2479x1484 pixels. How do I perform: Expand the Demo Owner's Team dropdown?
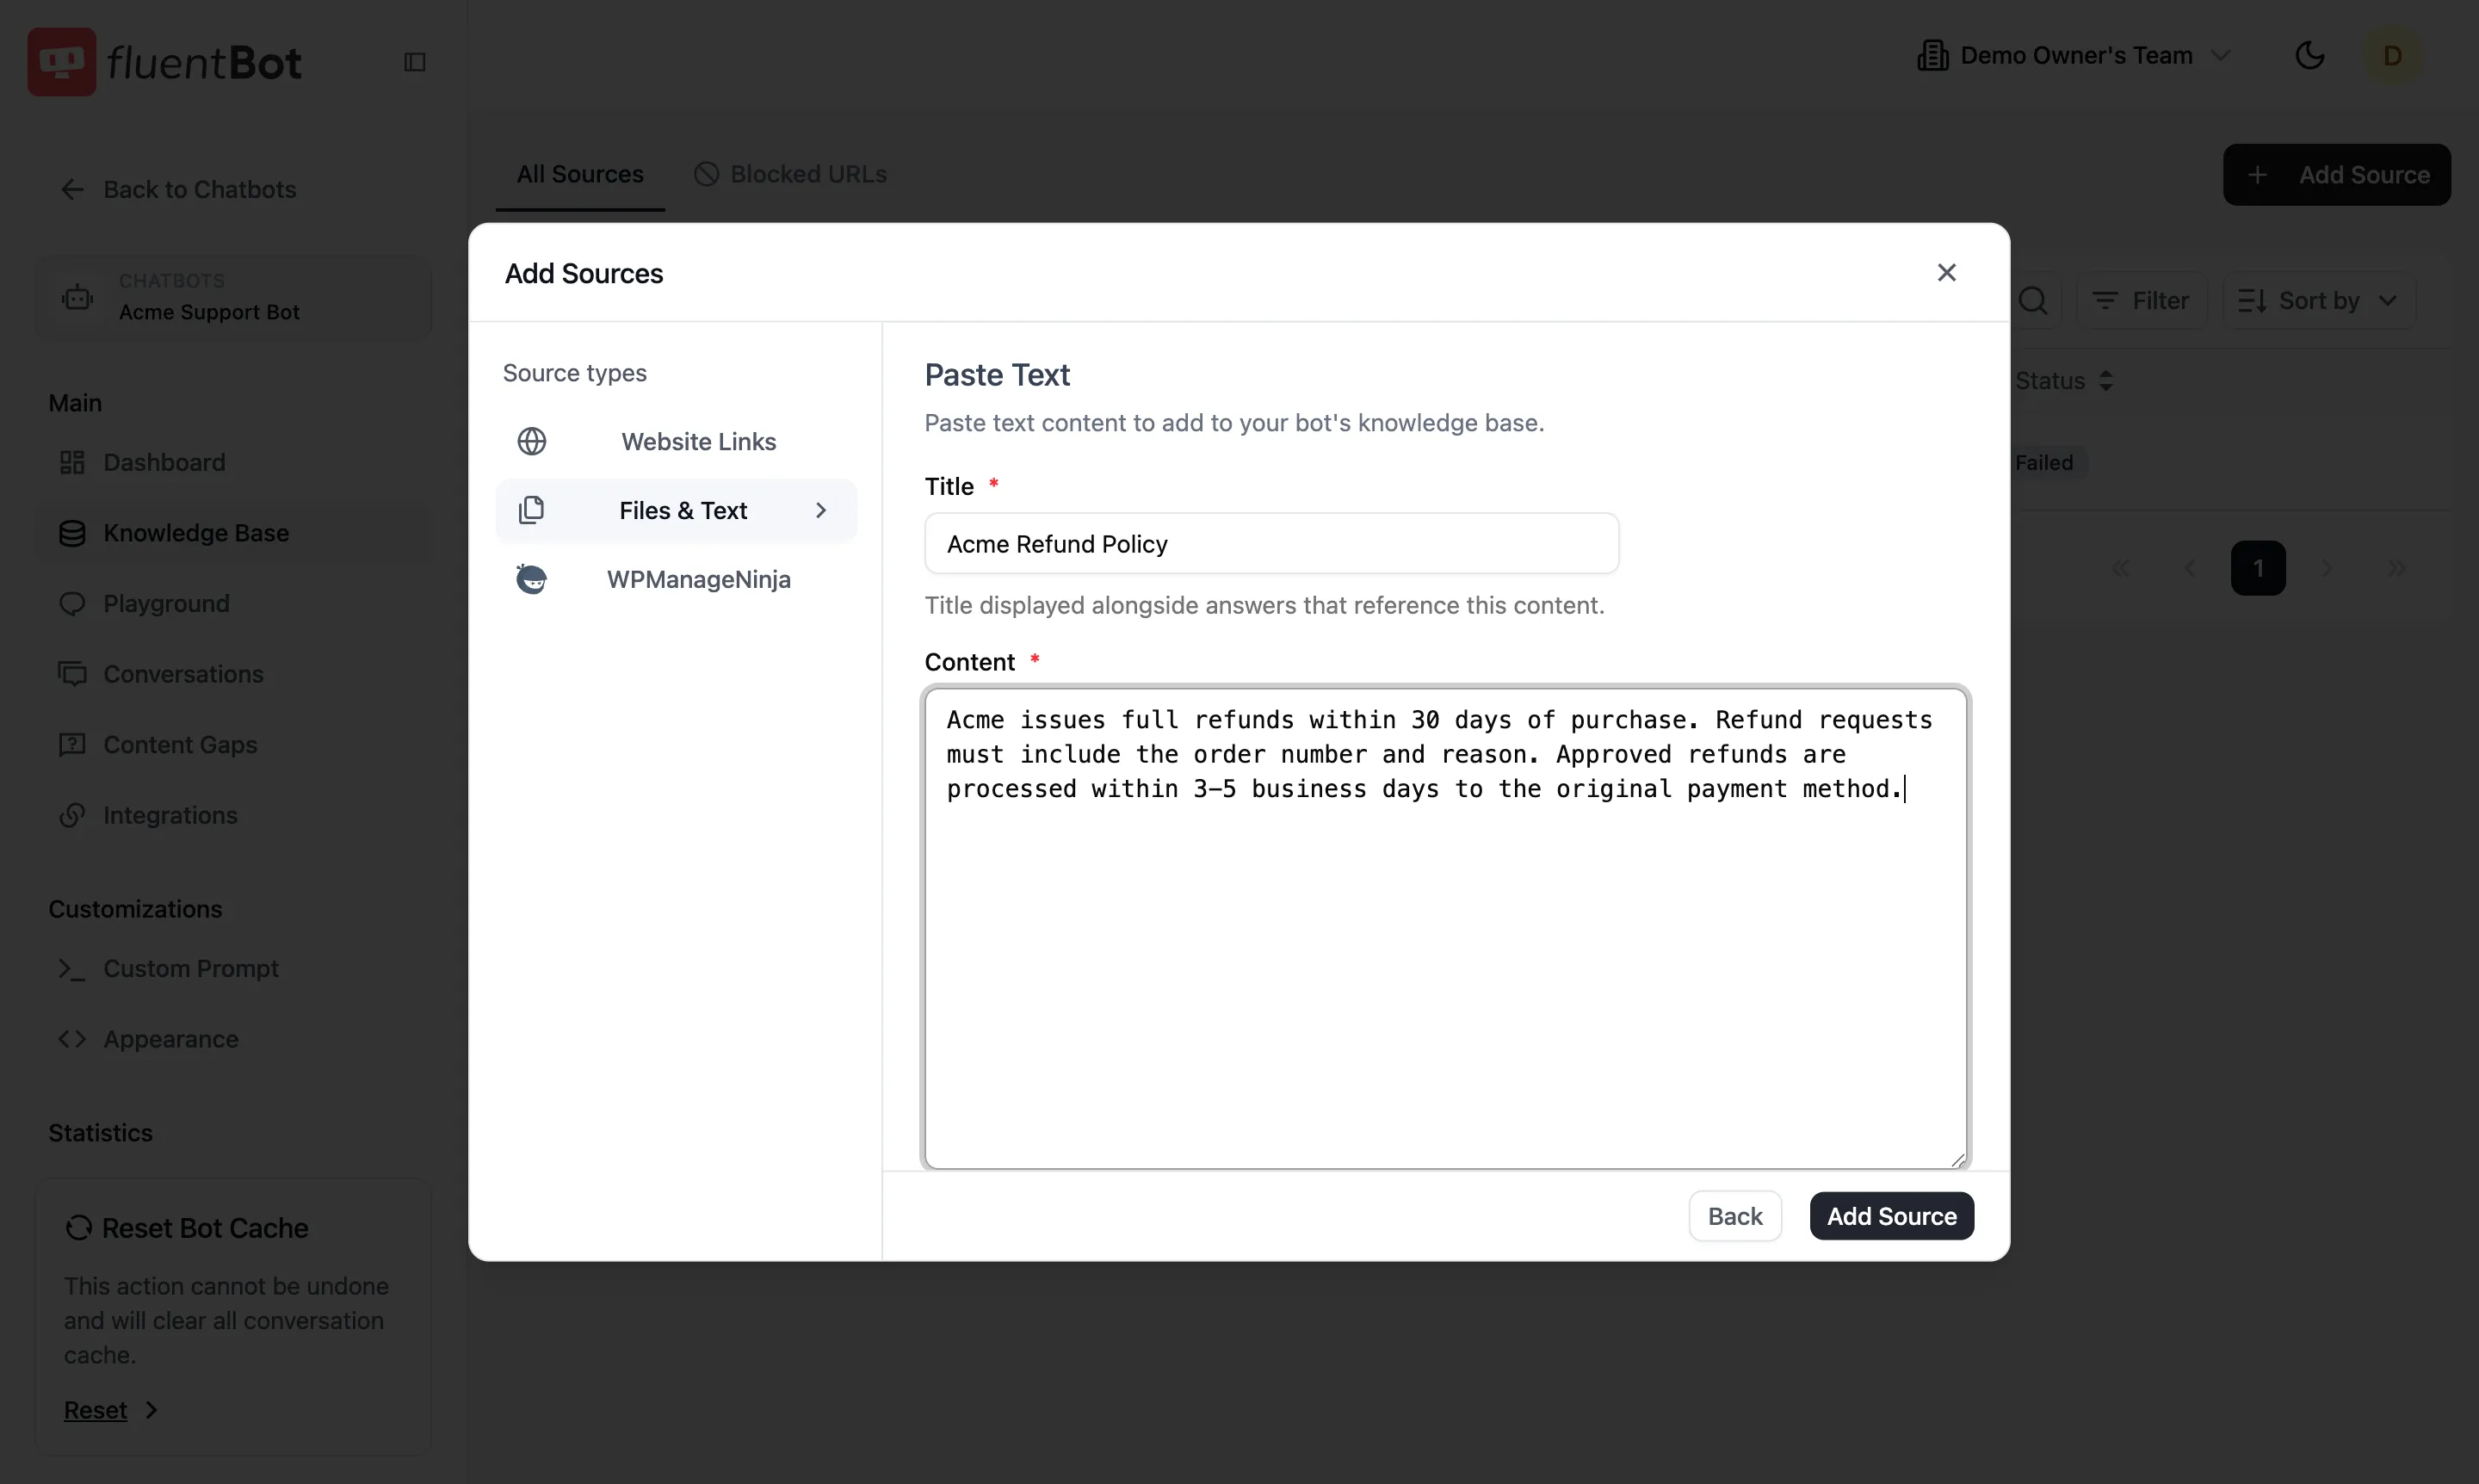tap(2074, 55)
